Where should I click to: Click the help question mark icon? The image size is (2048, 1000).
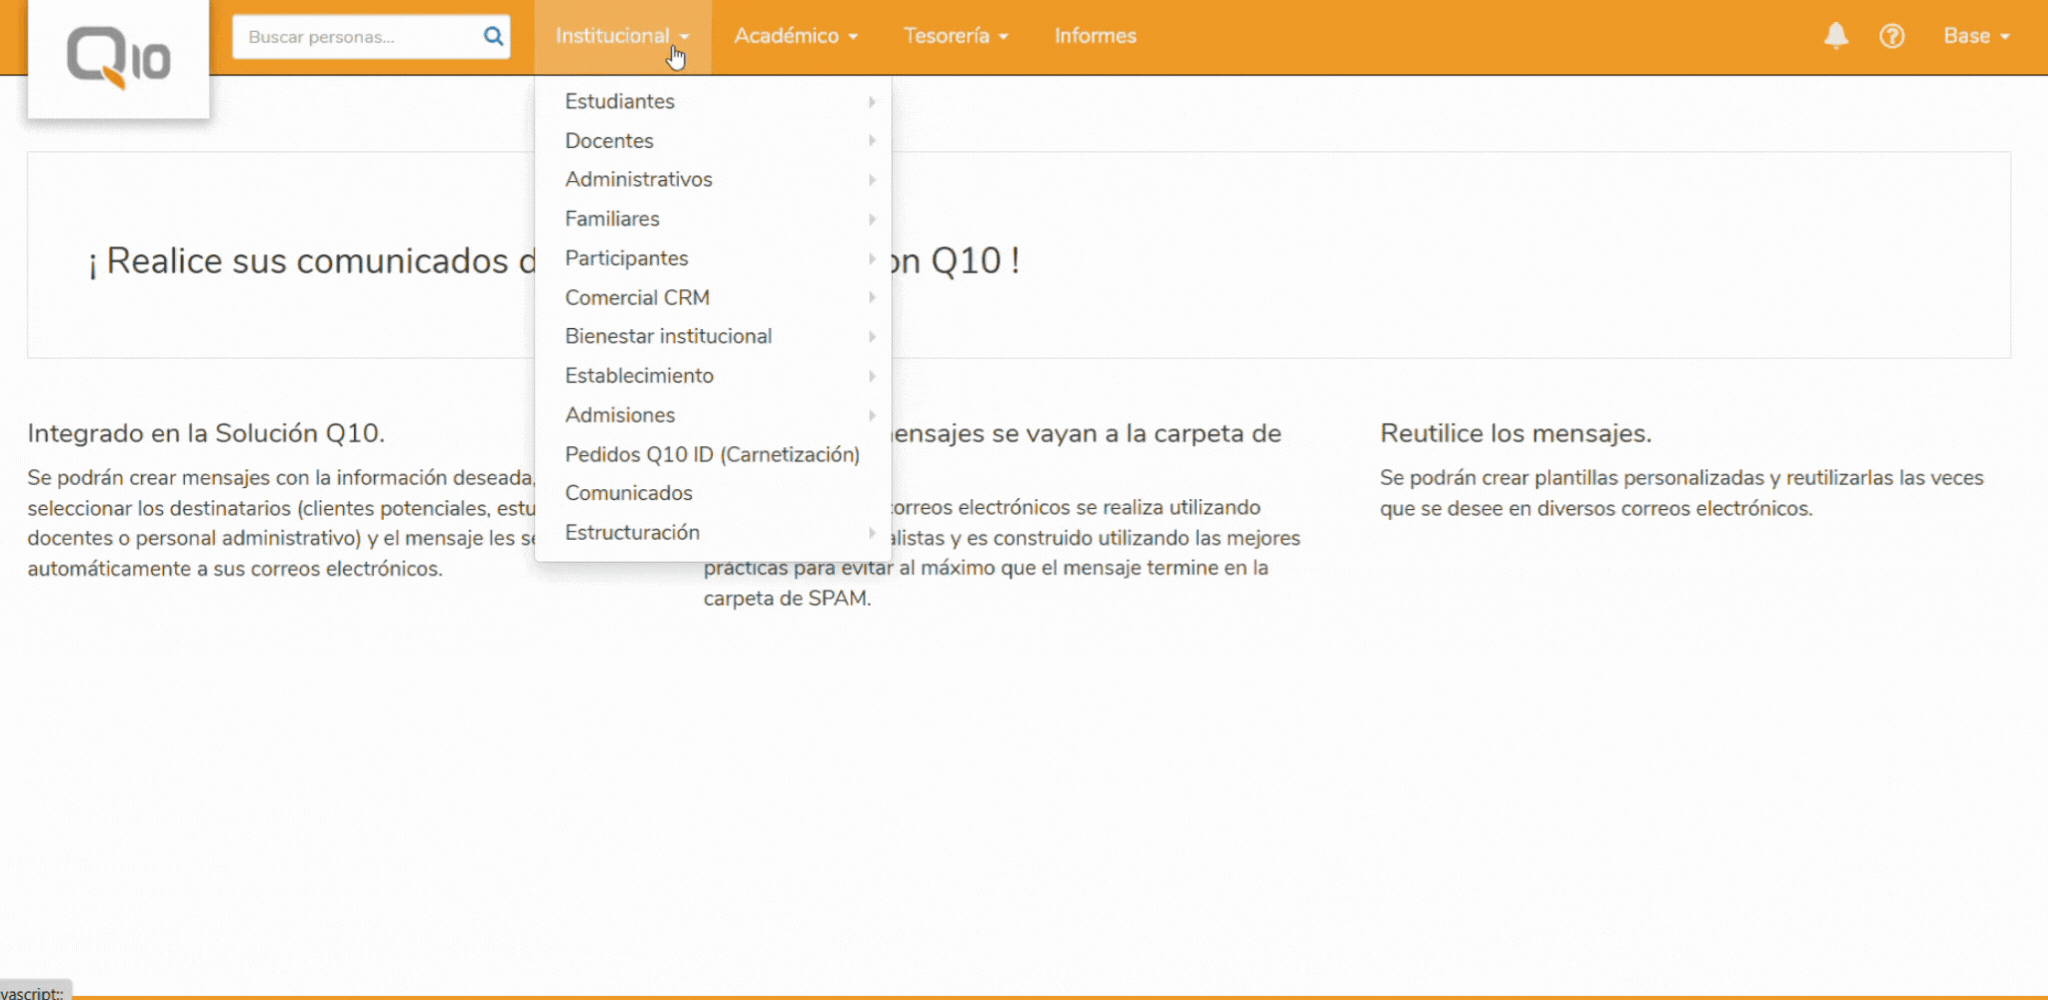tap(1893, 36)
